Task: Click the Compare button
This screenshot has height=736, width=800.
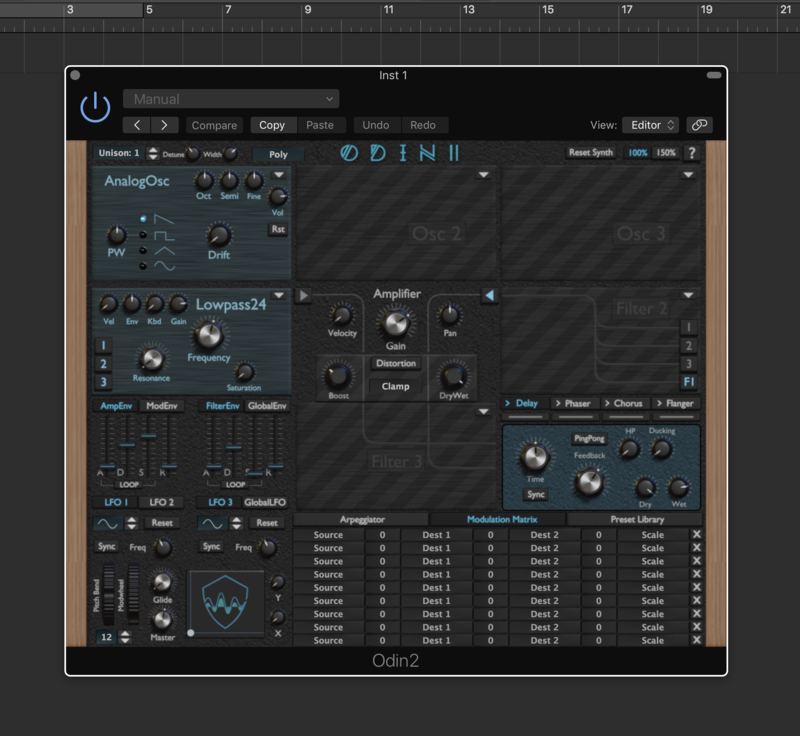Action: click(214, 125)
